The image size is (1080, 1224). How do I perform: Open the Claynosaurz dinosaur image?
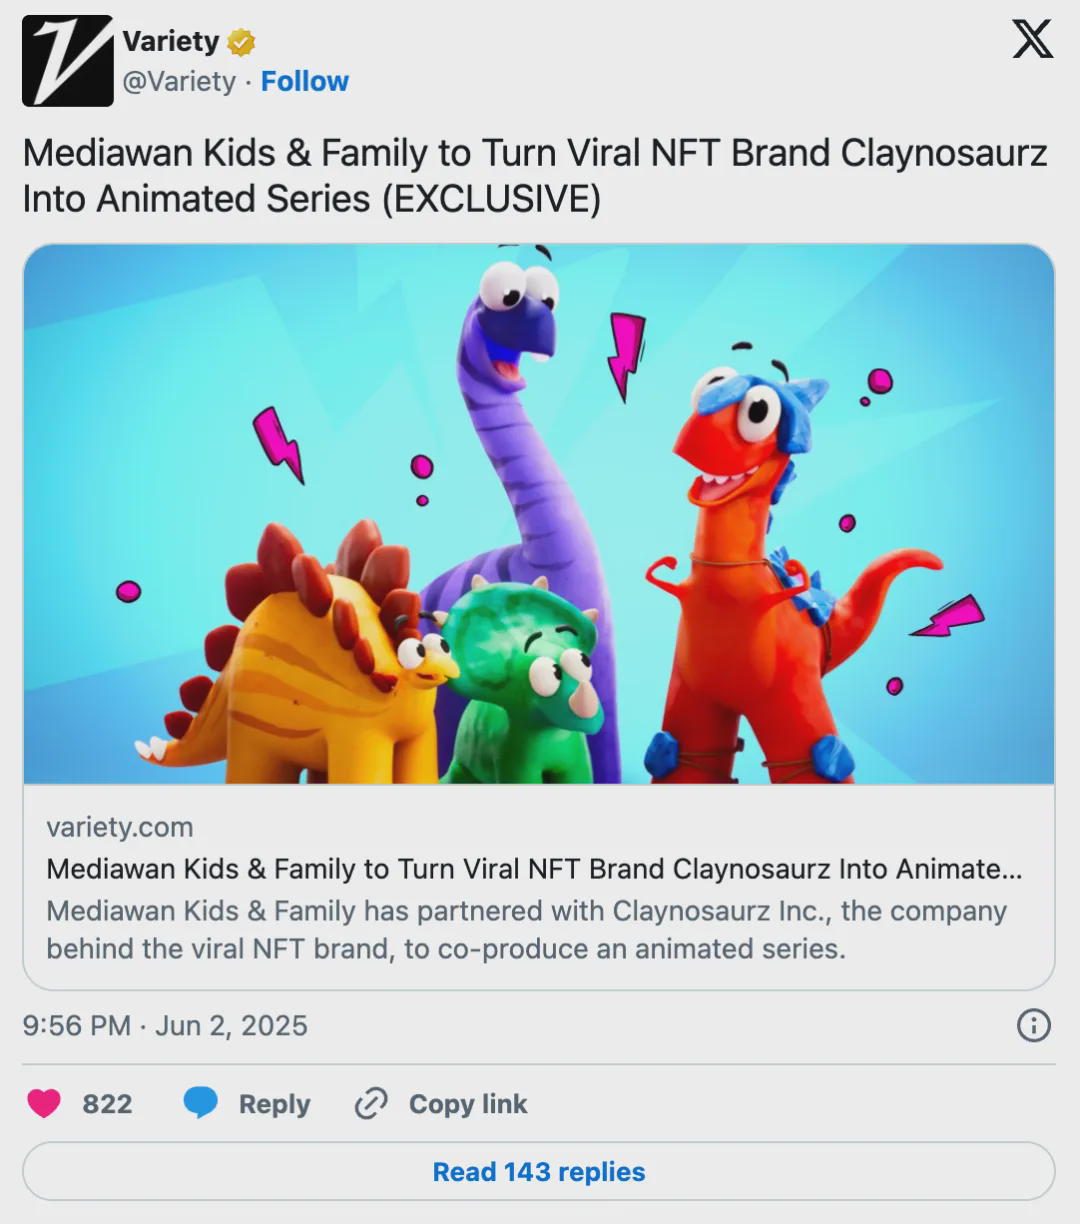tap(539, 514)
